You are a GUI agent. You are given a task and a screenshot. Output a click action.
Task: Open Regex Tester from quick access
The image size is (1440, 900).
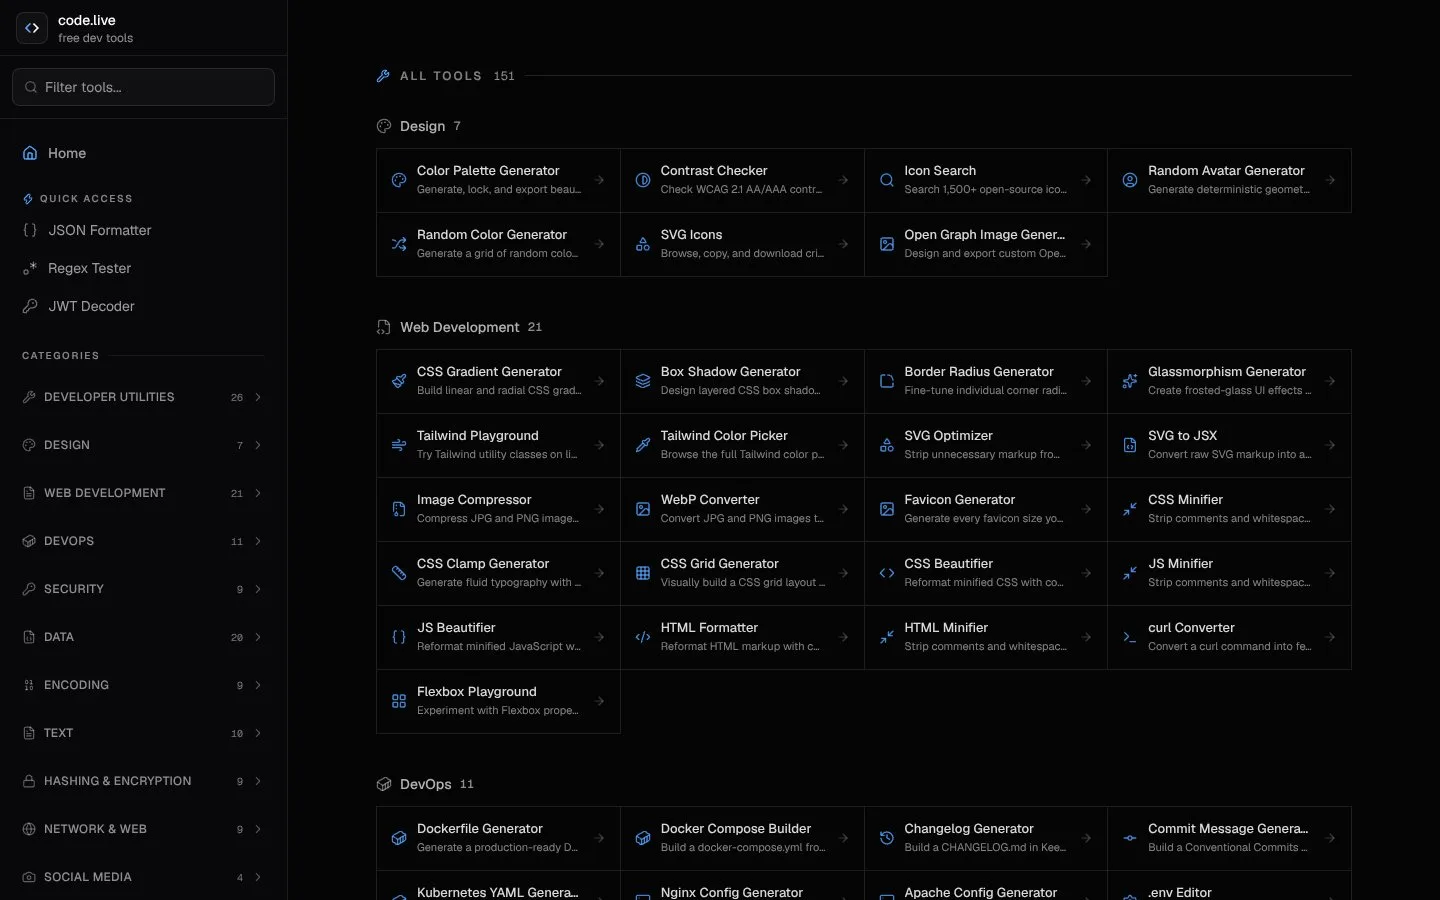pyautogui.click(x=143, y=268)
